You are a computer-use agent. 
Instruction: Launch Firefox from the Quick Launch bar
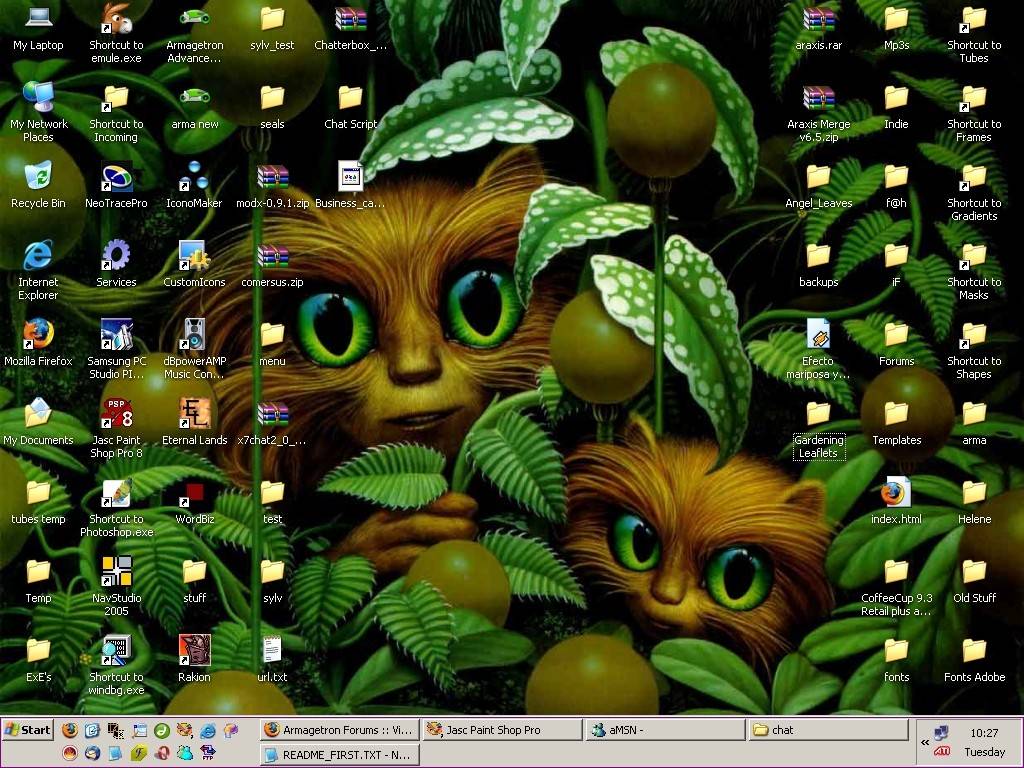[69, 730]
